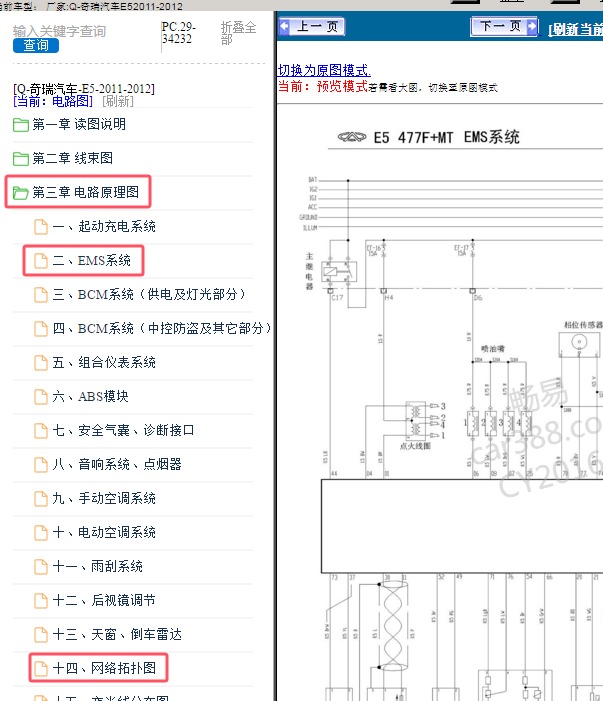
Task: Open 九、手动空调系统 page
Action: point(104,498)
